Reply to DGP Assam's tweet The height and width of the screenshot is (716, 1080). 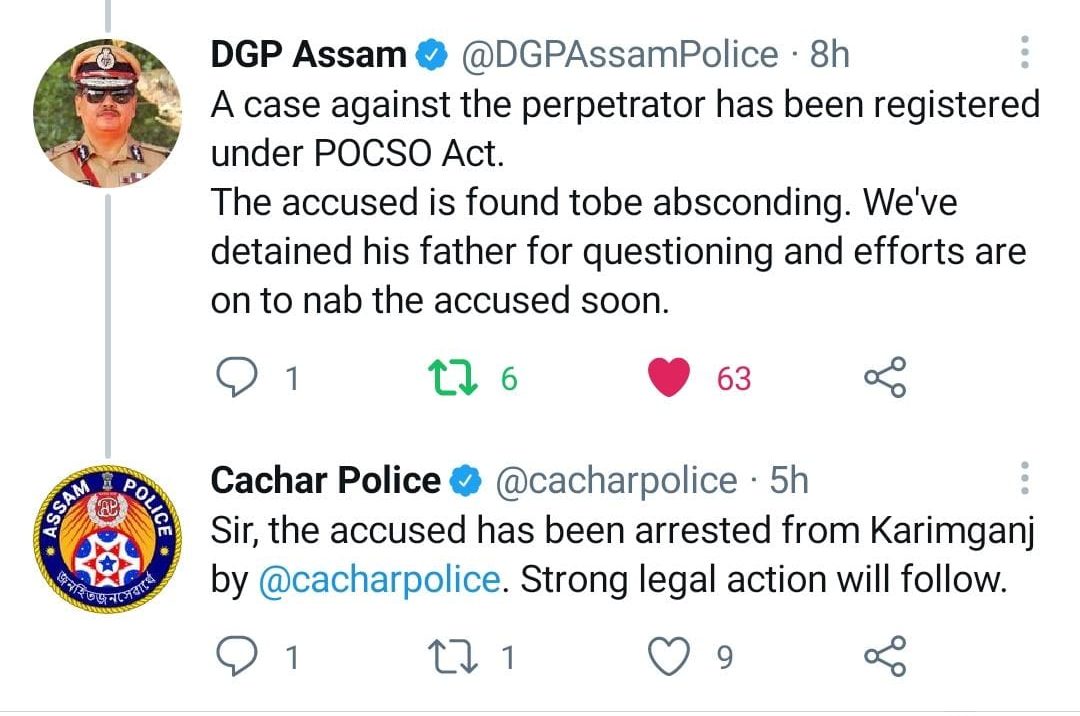236,378
